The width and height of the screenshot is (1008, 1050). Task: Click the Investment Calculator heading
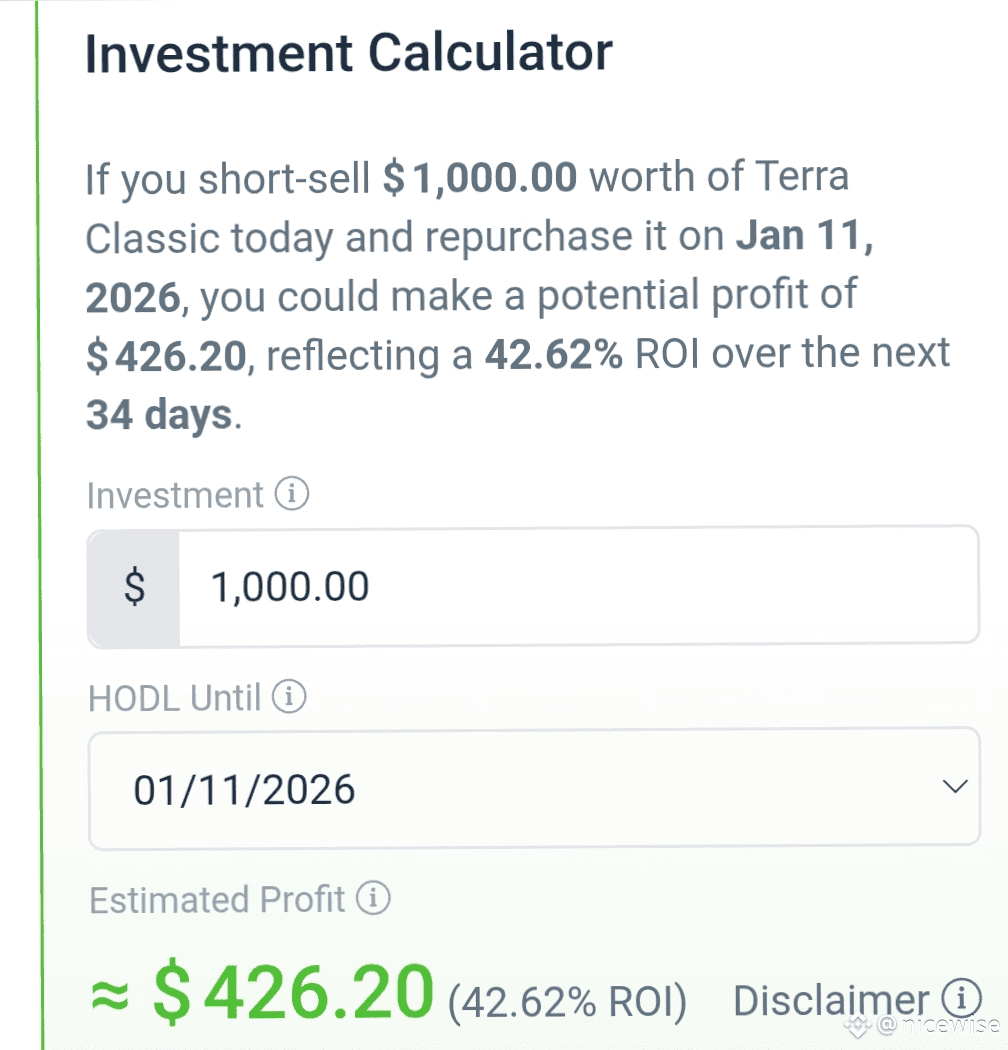(x=349, y=53)
